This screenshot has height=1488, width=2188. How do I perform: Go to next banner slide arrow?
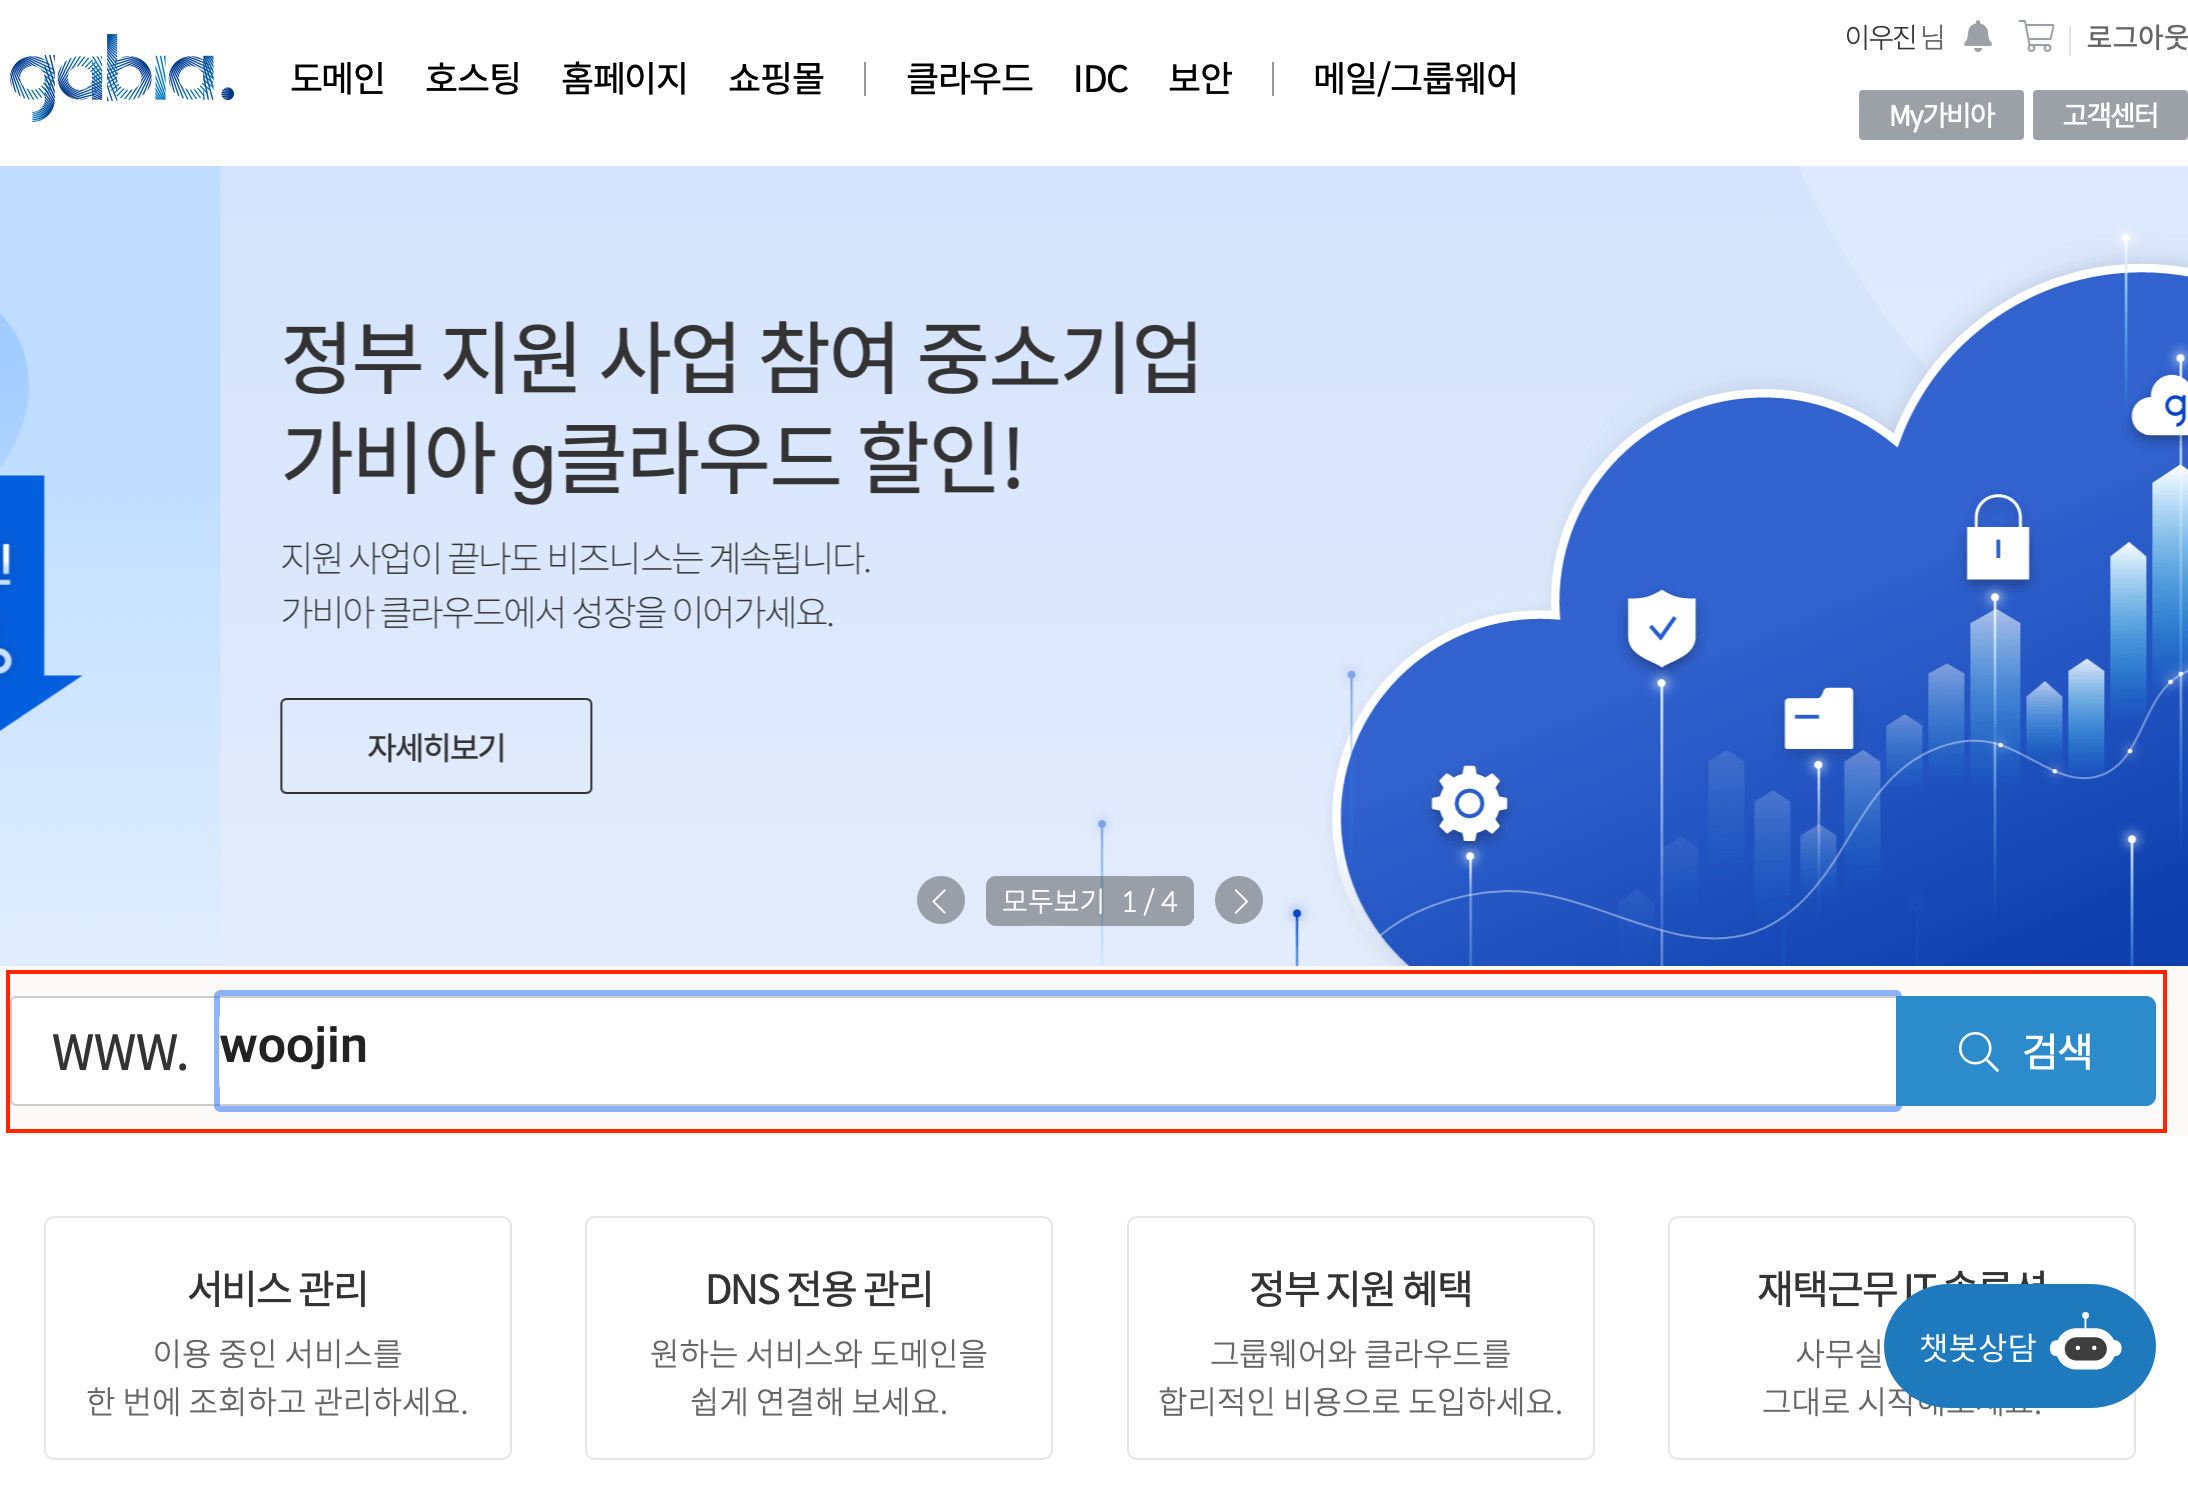(x=1239, y=901)
